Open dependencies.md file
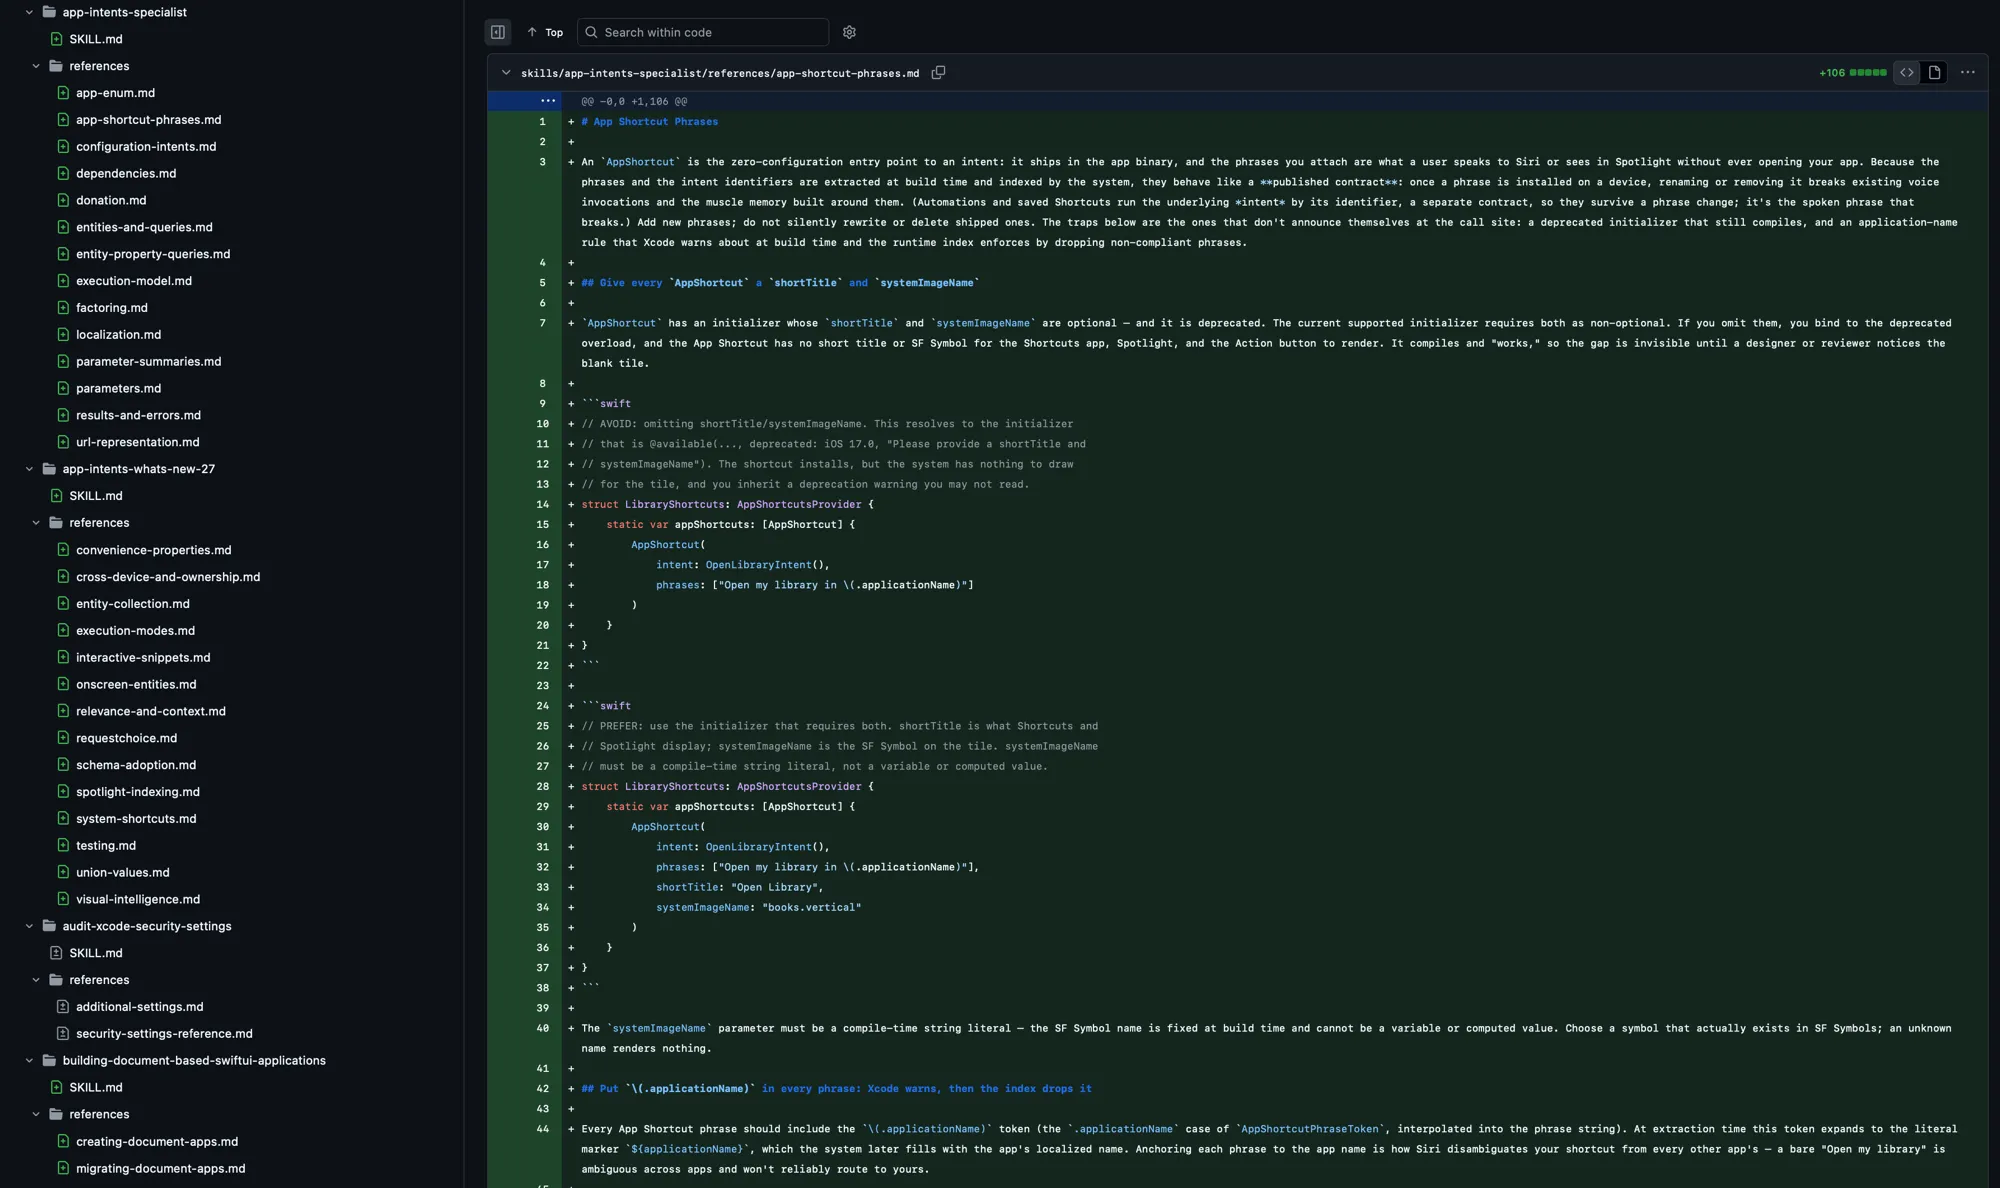Viewport: 2000px width, 1188px height. click(x=126, y=174)
